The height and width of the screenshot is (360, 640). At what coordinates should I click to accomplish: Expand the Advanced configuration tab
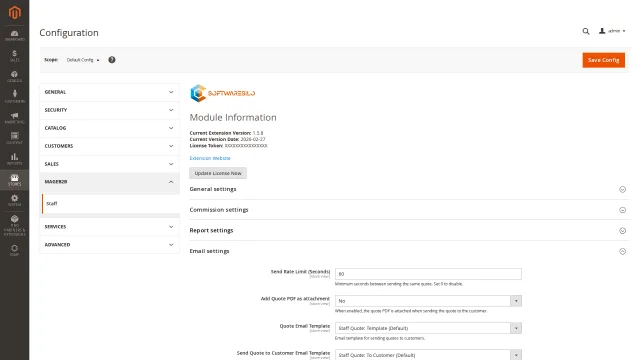(x=109, y=245)
